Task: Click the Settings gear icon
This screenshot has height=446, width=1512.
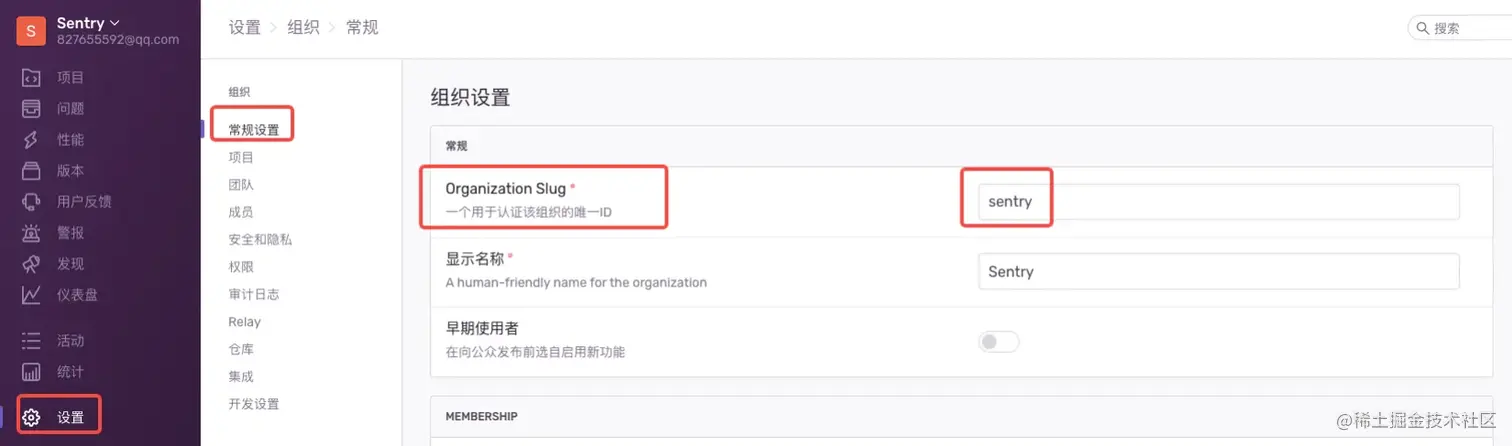Action: click(31, 417)
